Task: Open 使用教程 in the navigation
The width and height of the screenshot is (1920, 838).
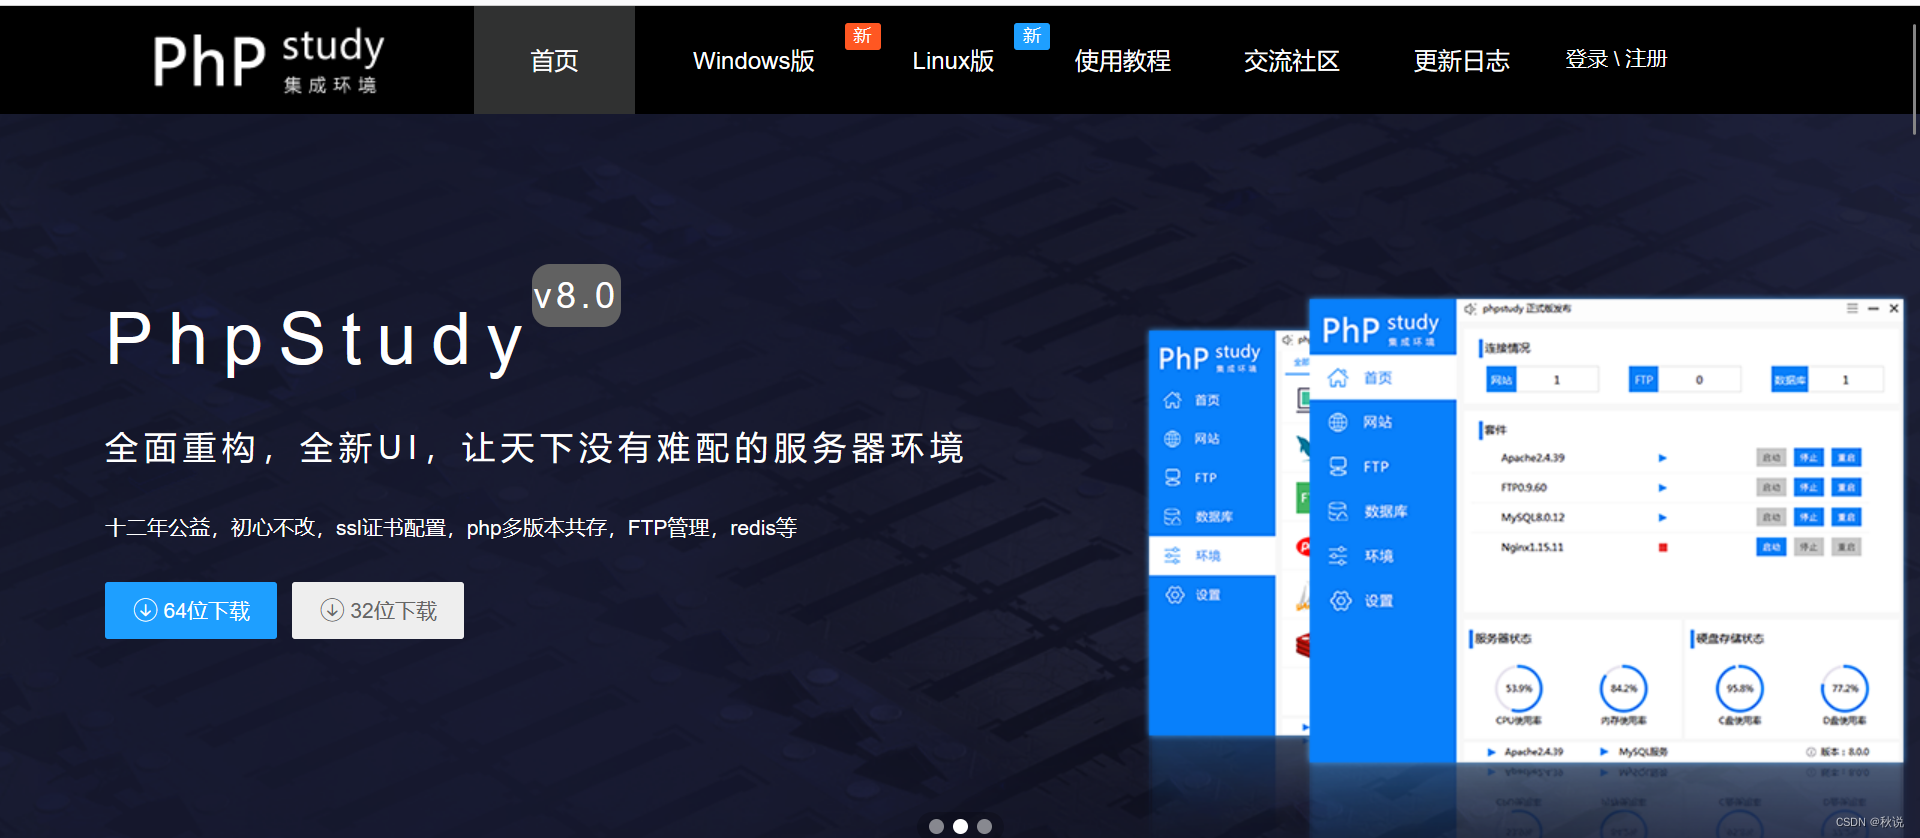Action: coord(1122,61)
